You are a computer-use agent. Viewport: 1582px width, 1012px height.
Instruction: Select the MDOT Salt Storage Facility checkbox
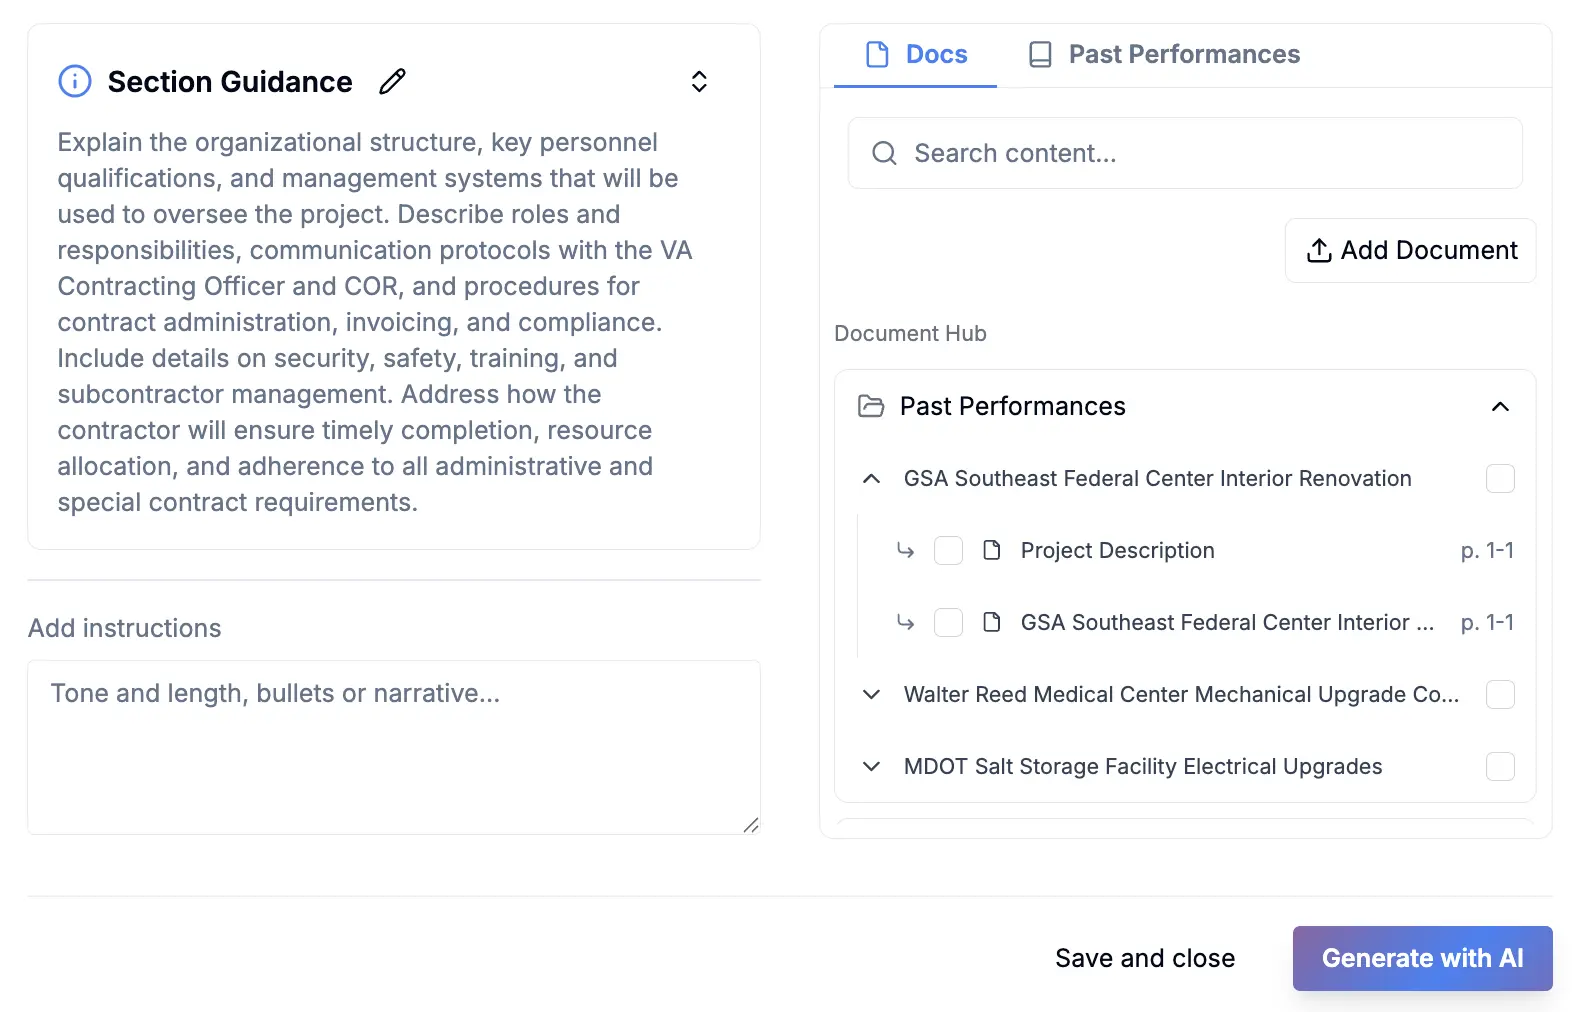(x=1500, y=767)
